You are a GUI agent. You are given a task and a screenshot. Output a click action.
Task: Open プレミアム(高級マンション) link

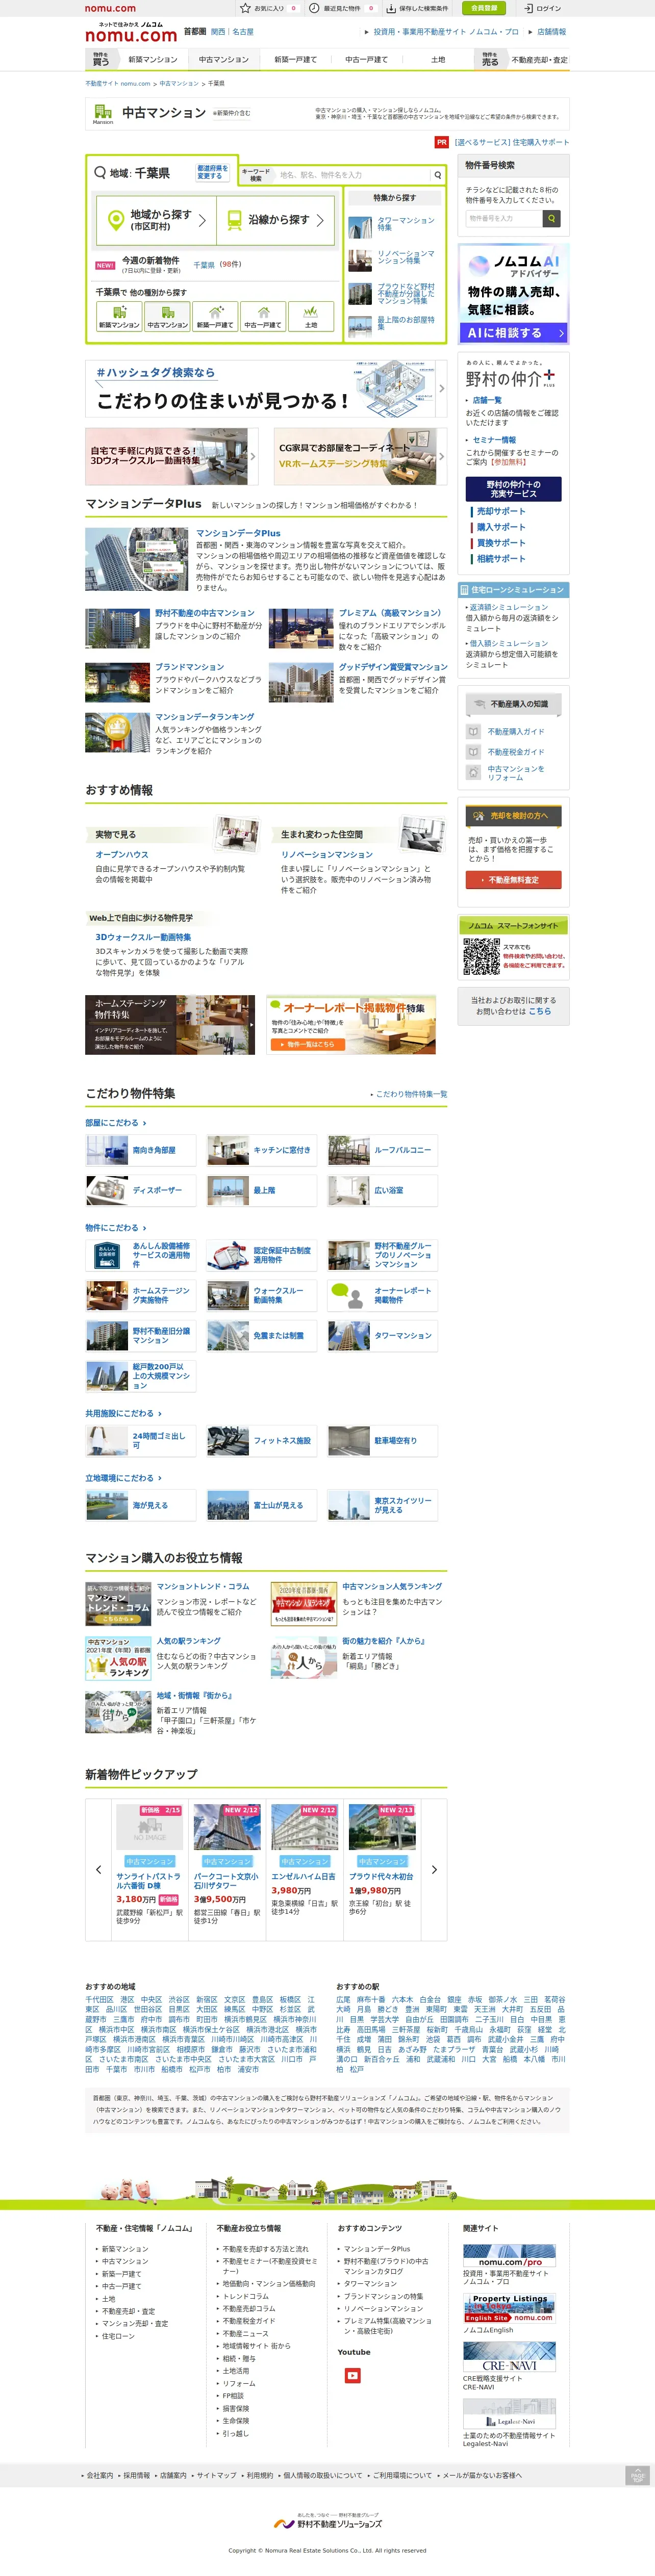pyautogui.click(x=390, y=613)
